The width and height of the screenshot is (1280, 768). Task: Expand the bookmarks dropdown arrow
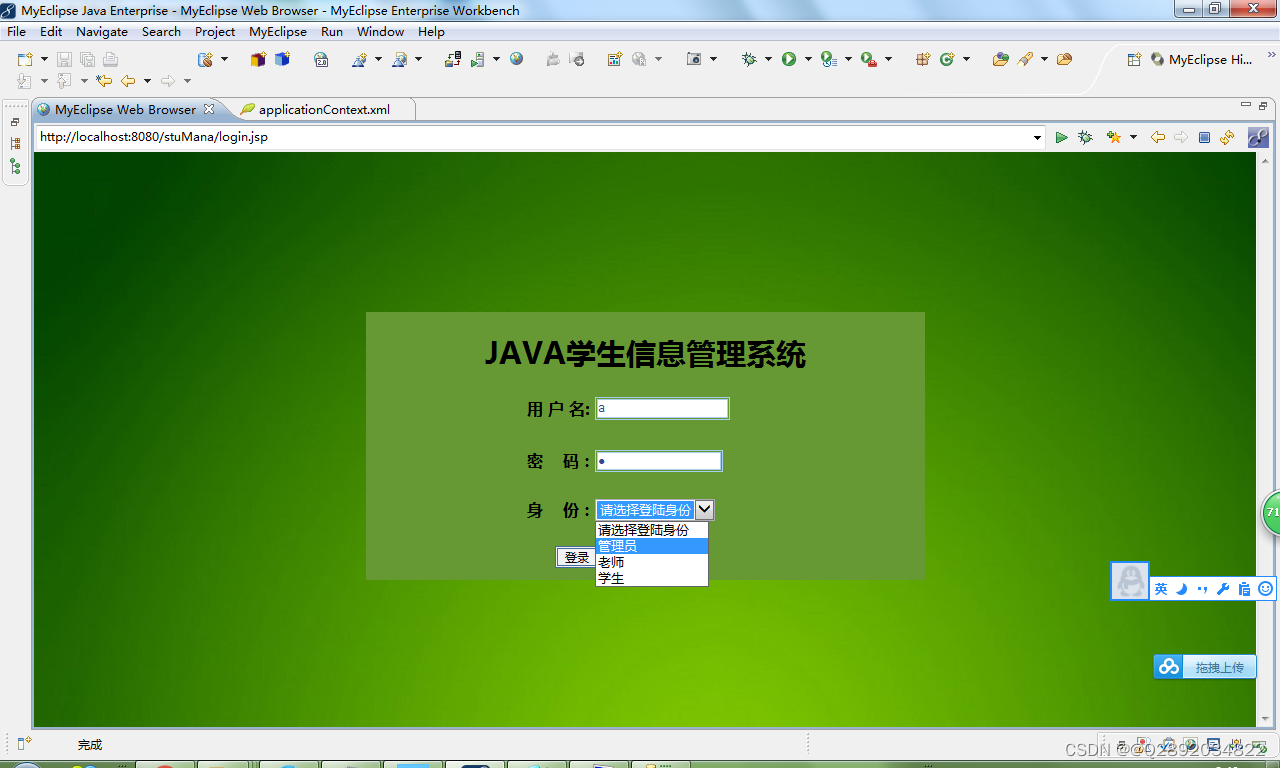click(1133, 137)
